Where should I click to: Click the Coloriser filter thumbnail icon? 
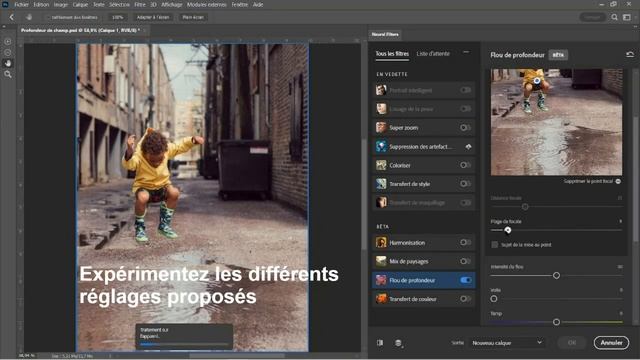[x=381, y=165]
